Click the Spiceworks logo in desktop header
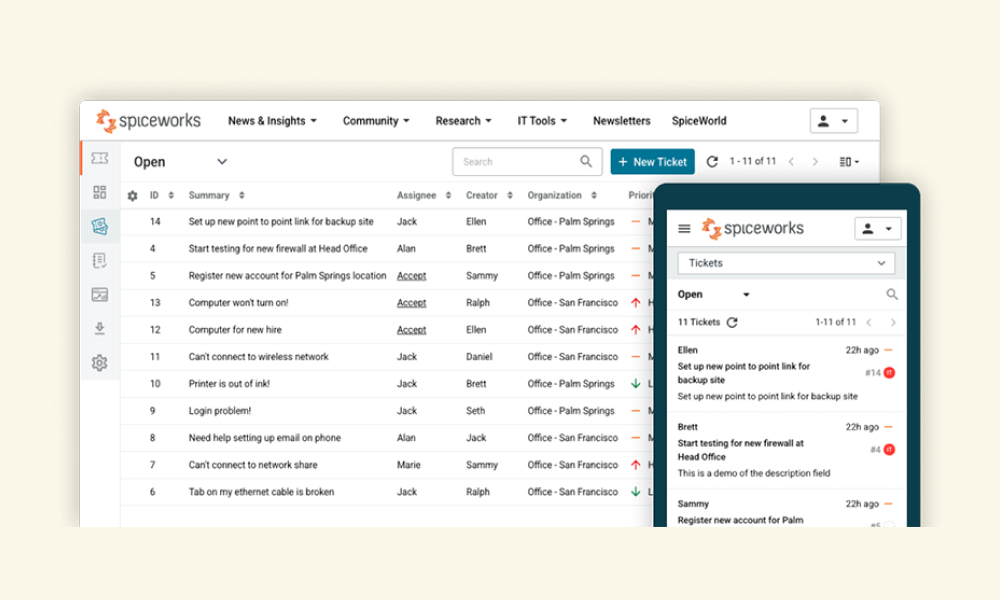Screen dimensions: 1000x600 coord(148,121)
